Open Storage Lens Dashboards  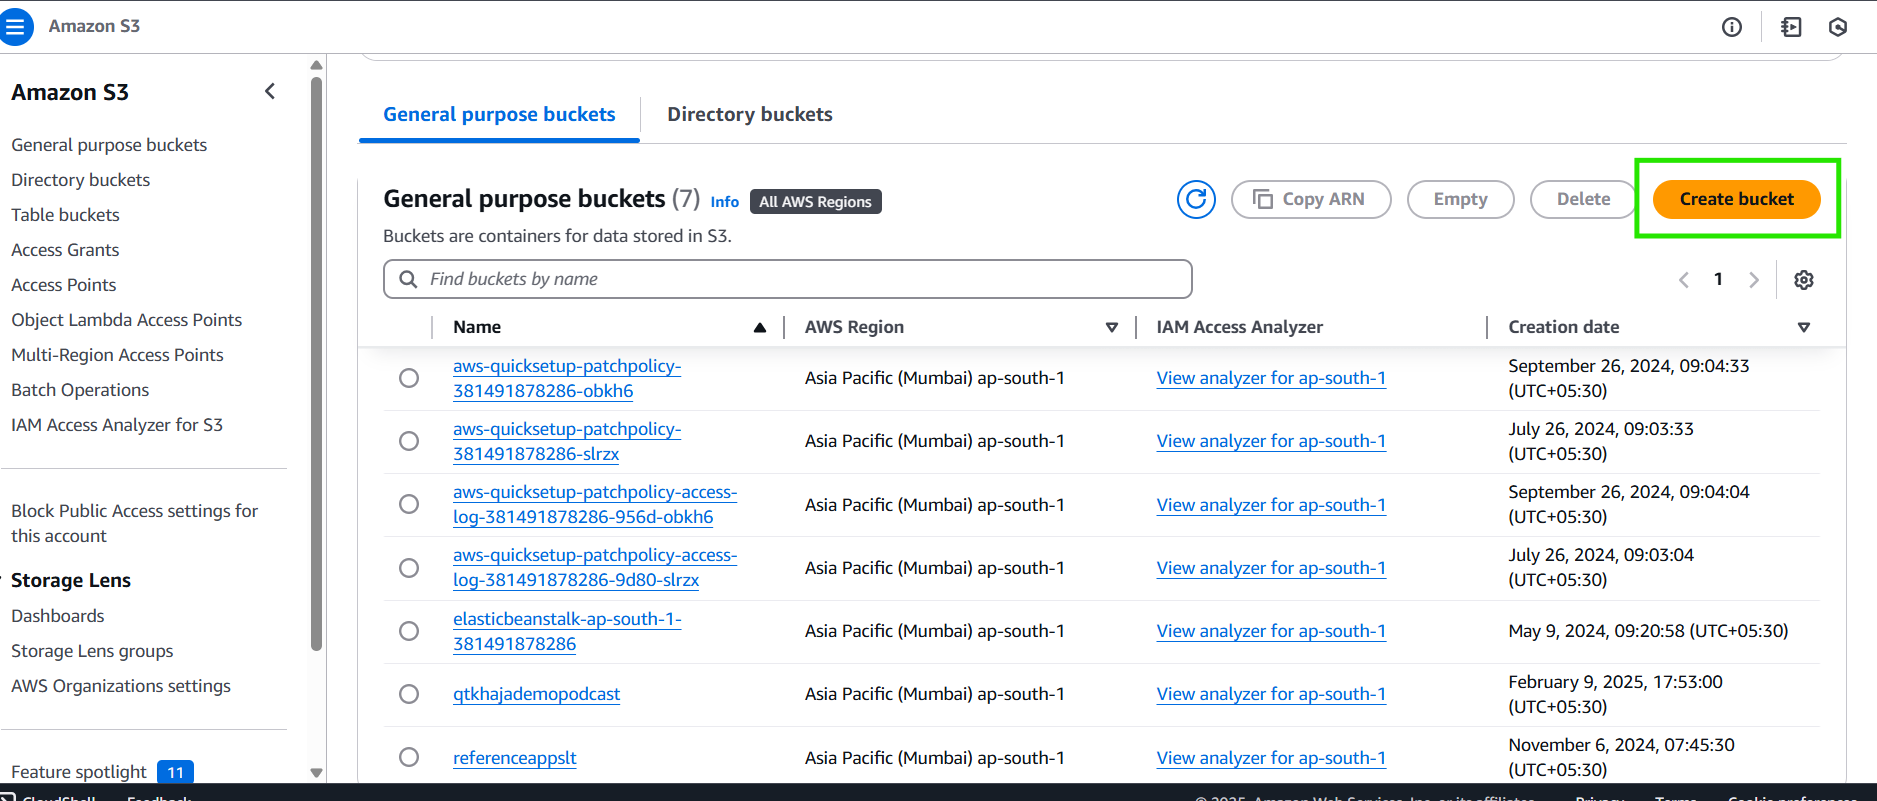tap(58, 616)
